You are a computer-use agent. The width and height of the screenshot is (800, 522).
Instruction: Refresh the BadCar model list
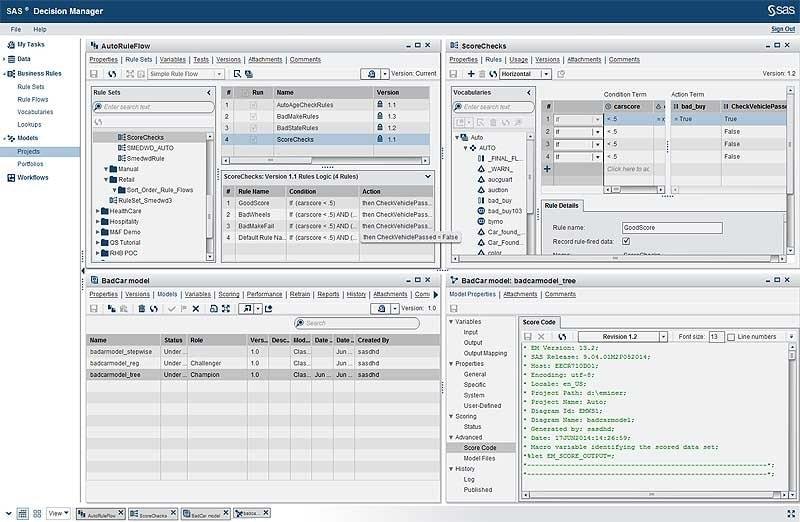coord(154,309)
